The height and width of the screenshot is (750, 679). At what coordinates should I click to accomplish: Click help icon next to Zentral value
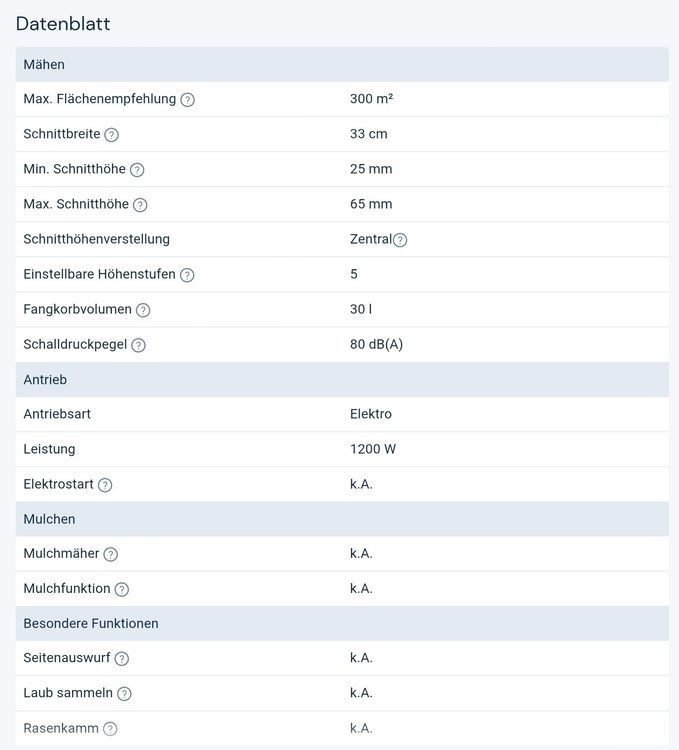pyautogui.click(x=400, y=240)
